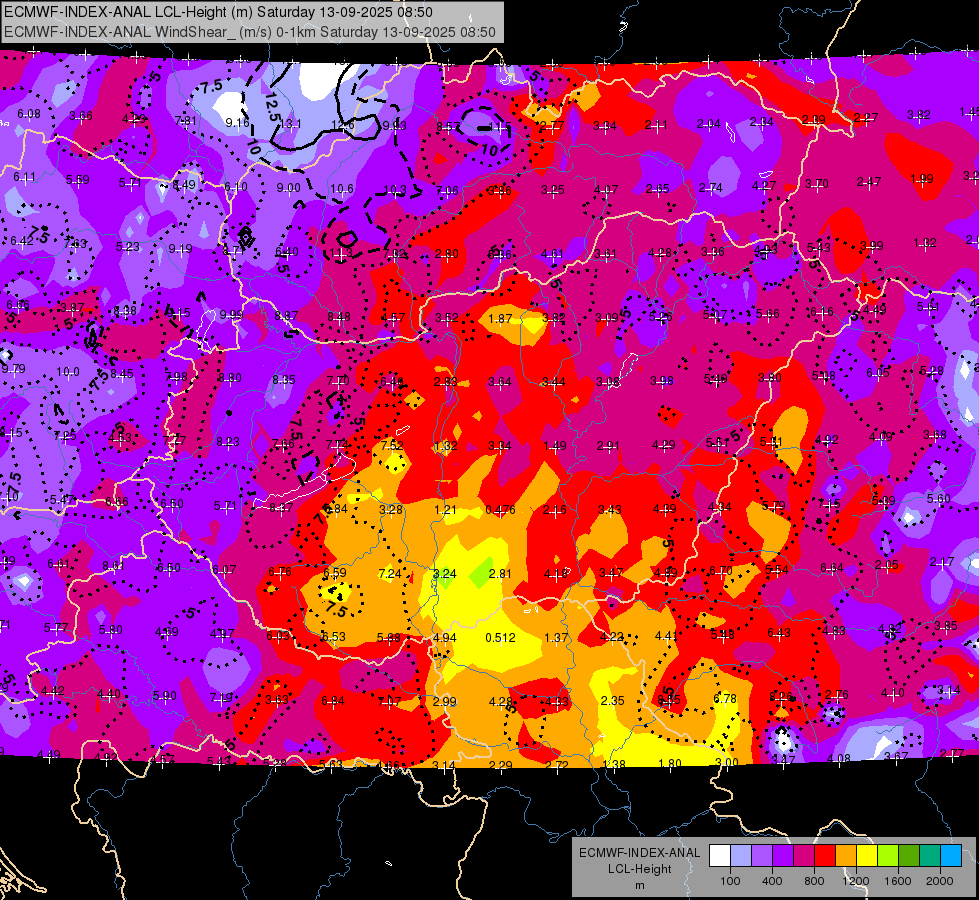Click the wind shear value 2.35
Viewport: 979px width, 900px height.
tap(612, 701)
